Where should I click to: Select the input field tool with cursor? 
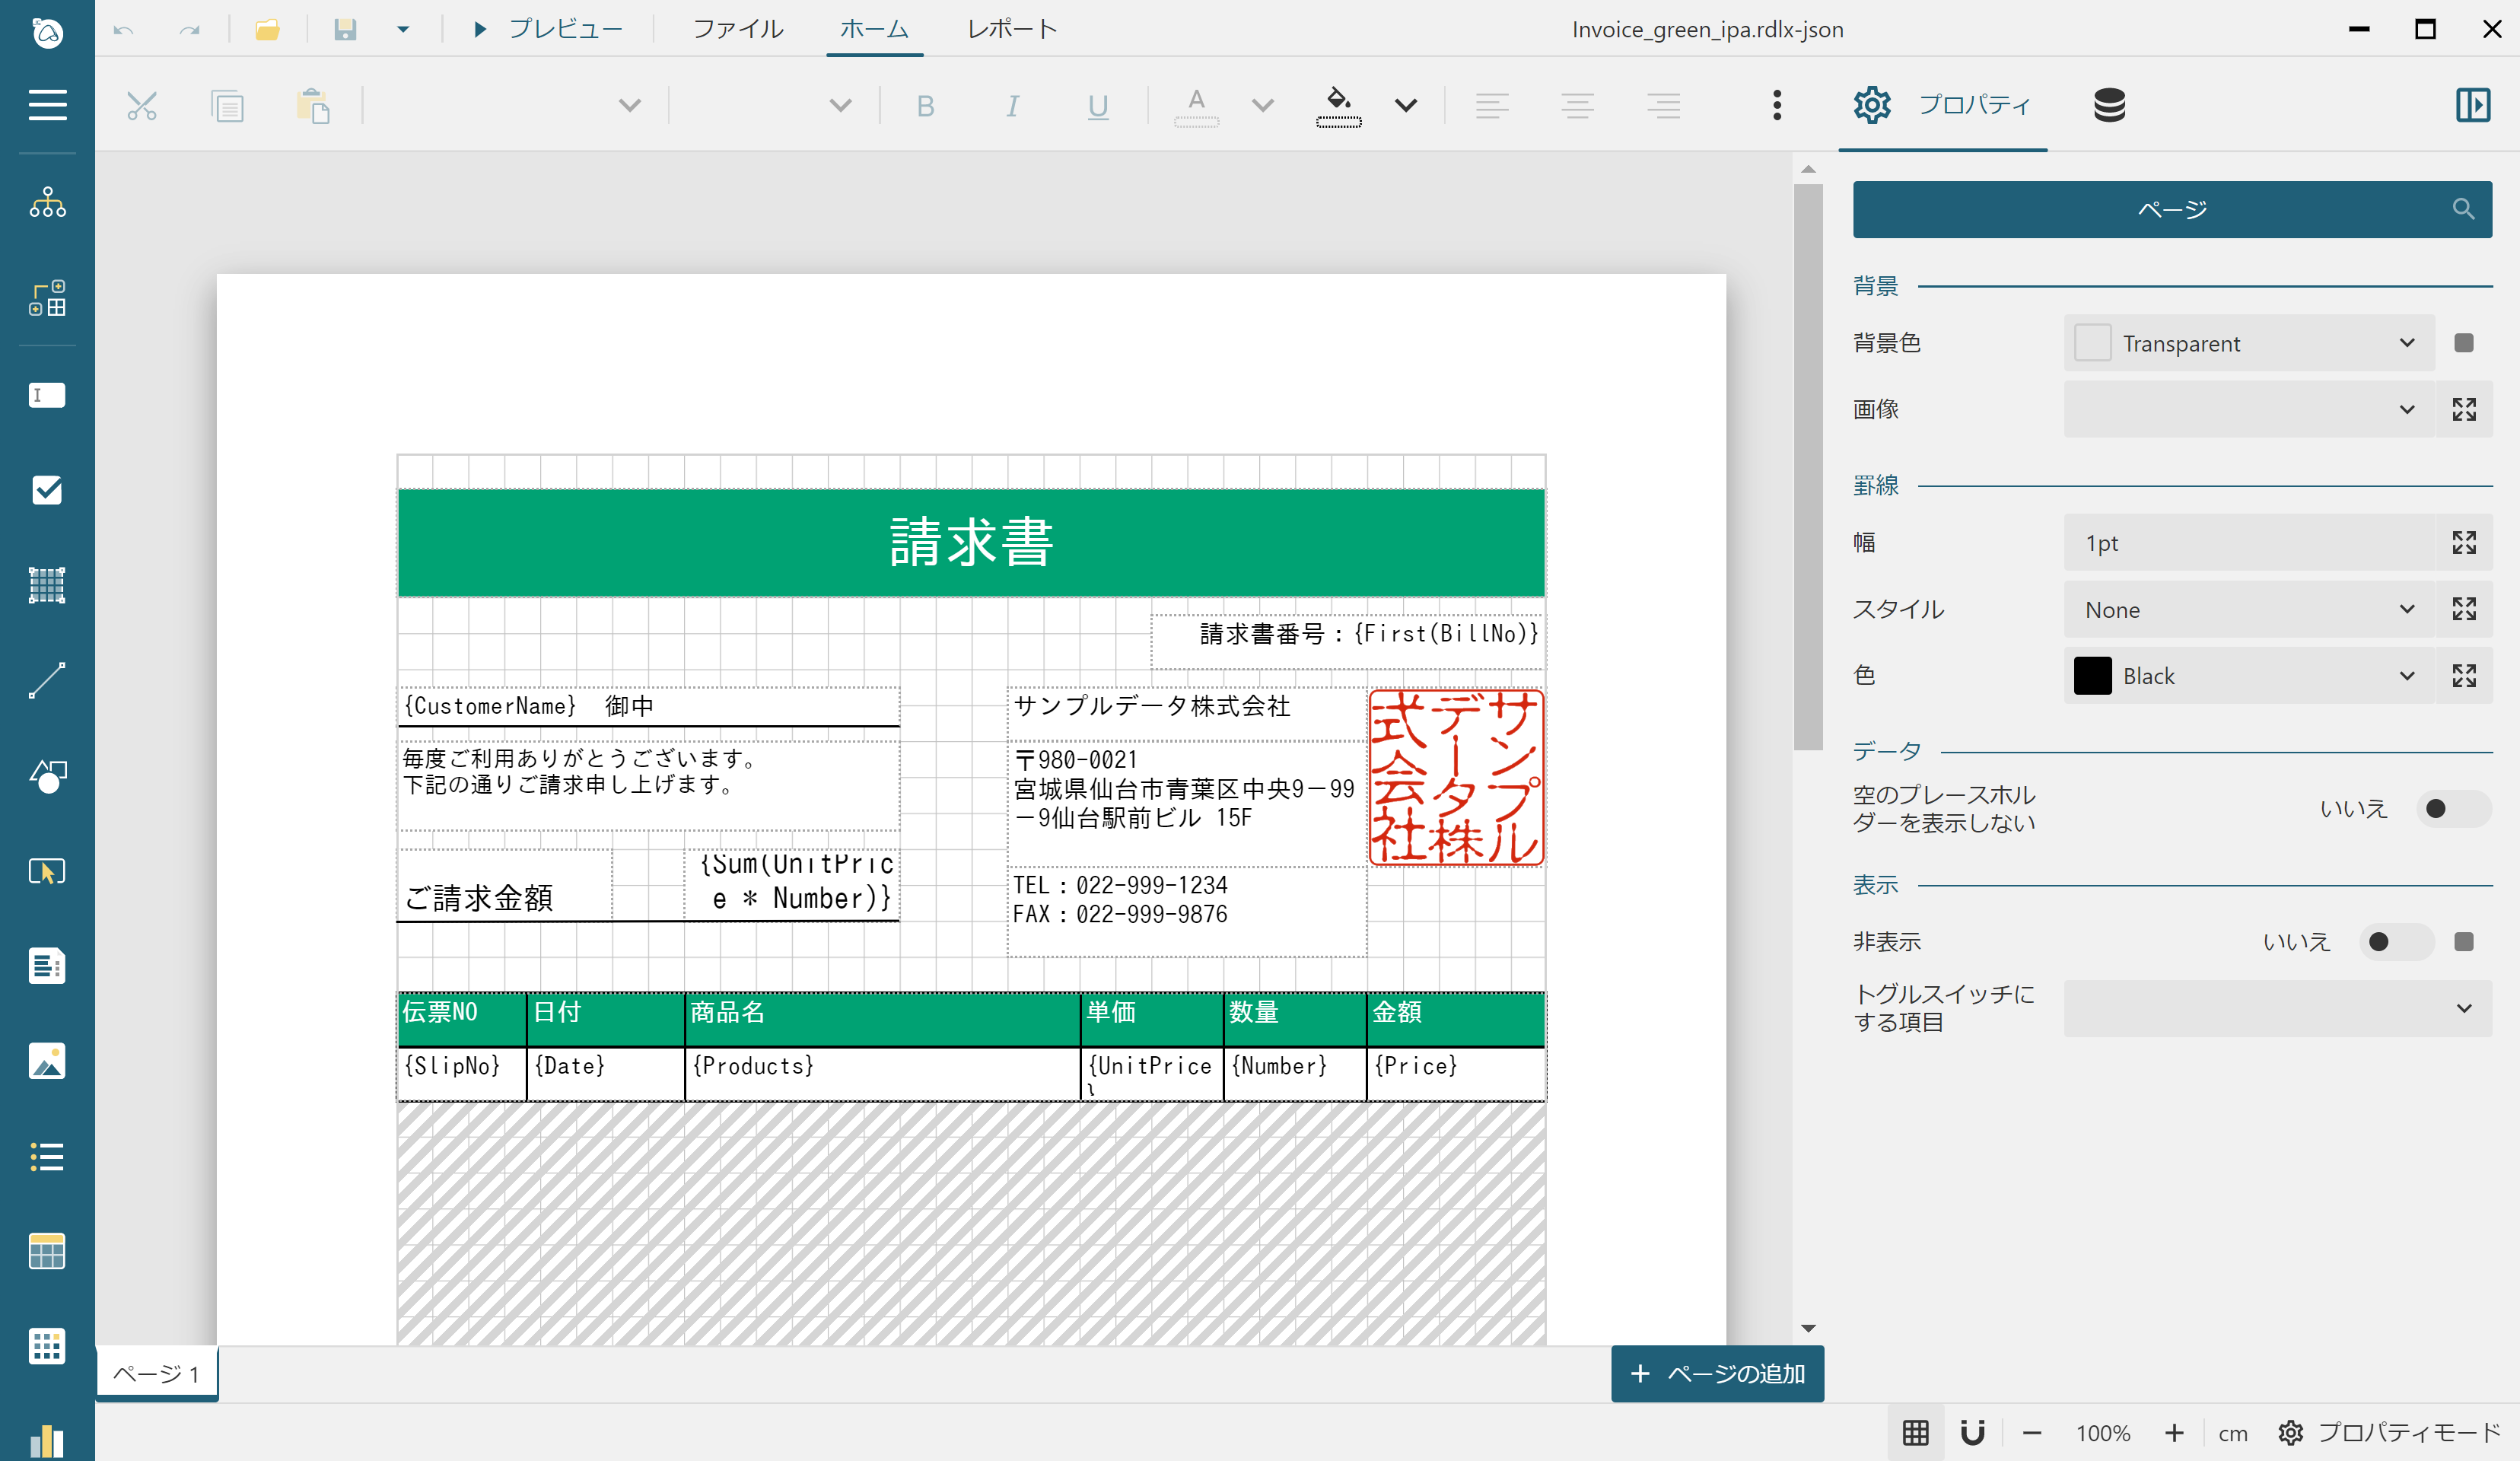[x=47, y=871]
